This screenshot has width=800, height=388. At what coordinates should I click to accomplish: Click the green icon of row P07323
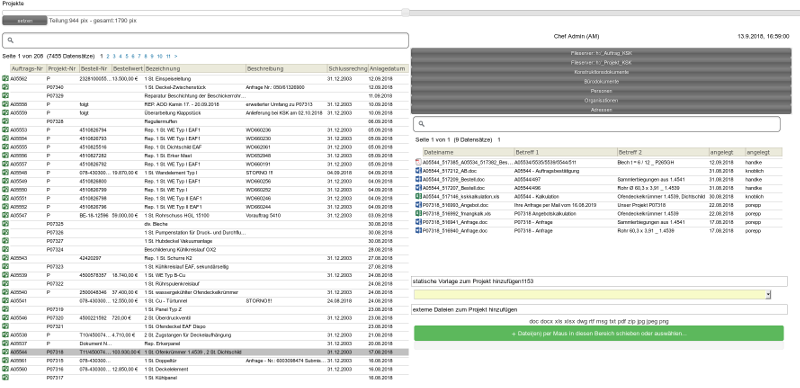pyautogui.click(x=6, y=266)
